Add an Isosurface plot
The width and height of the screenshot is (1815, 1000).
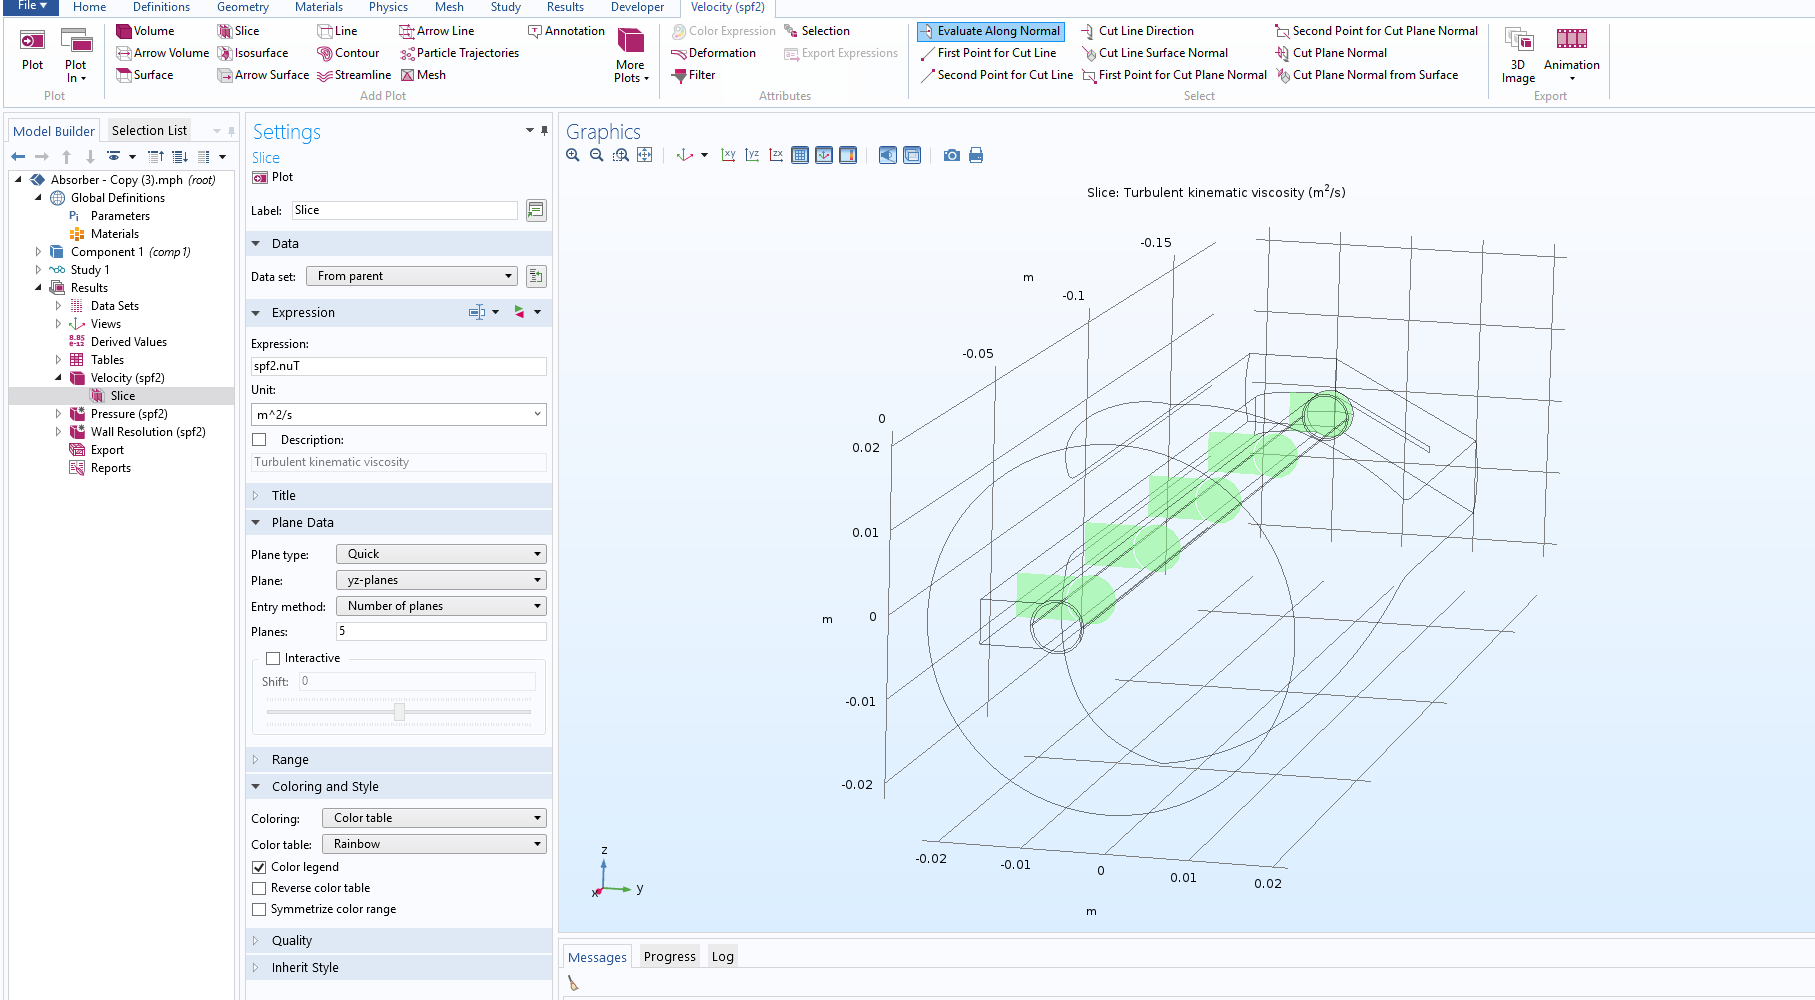pos(253,53)
